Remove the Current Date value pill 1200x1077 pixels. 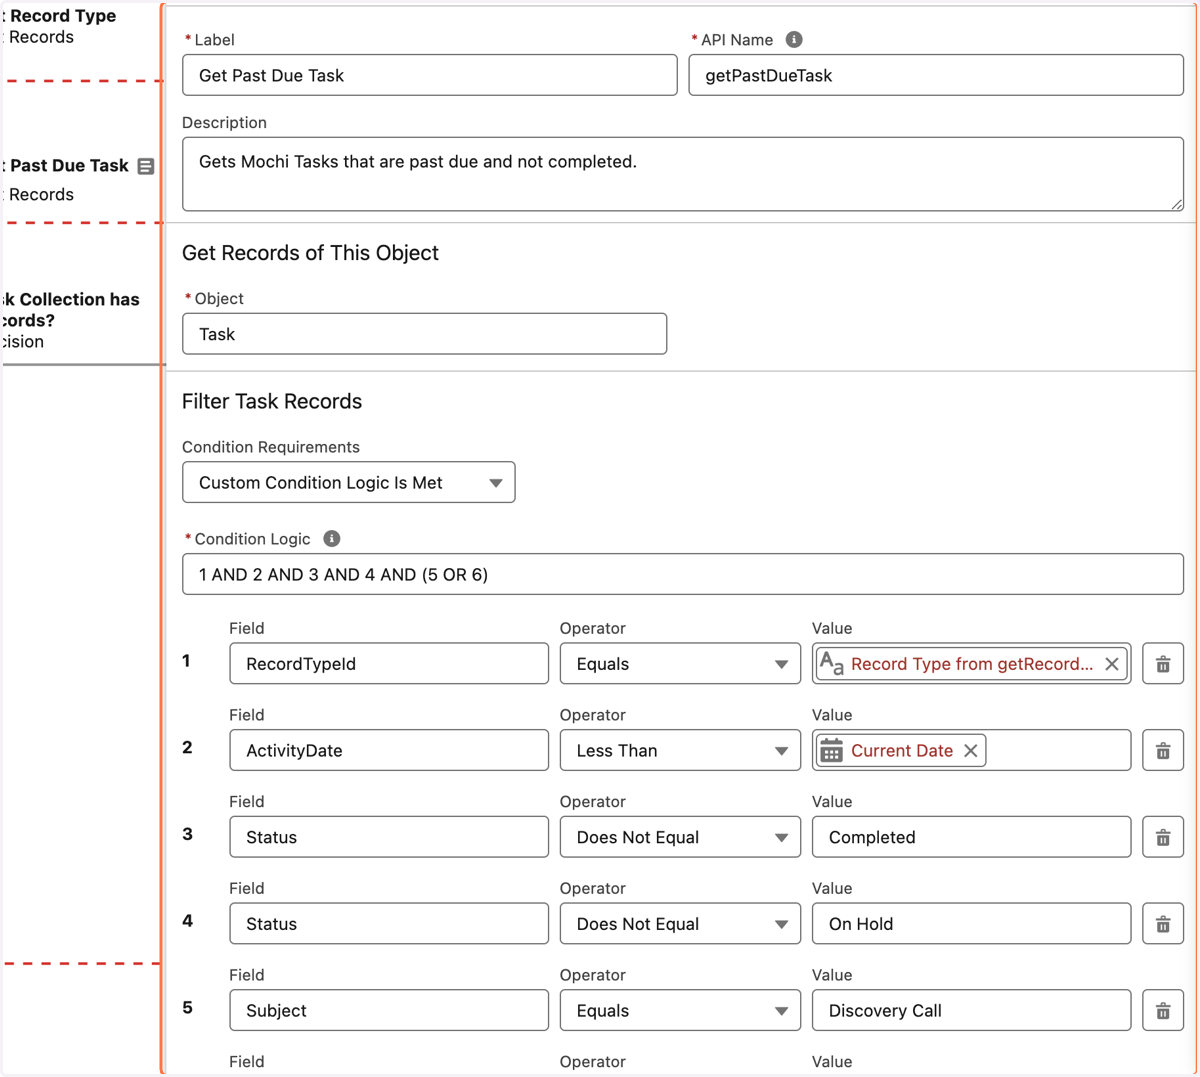point(970,751)
